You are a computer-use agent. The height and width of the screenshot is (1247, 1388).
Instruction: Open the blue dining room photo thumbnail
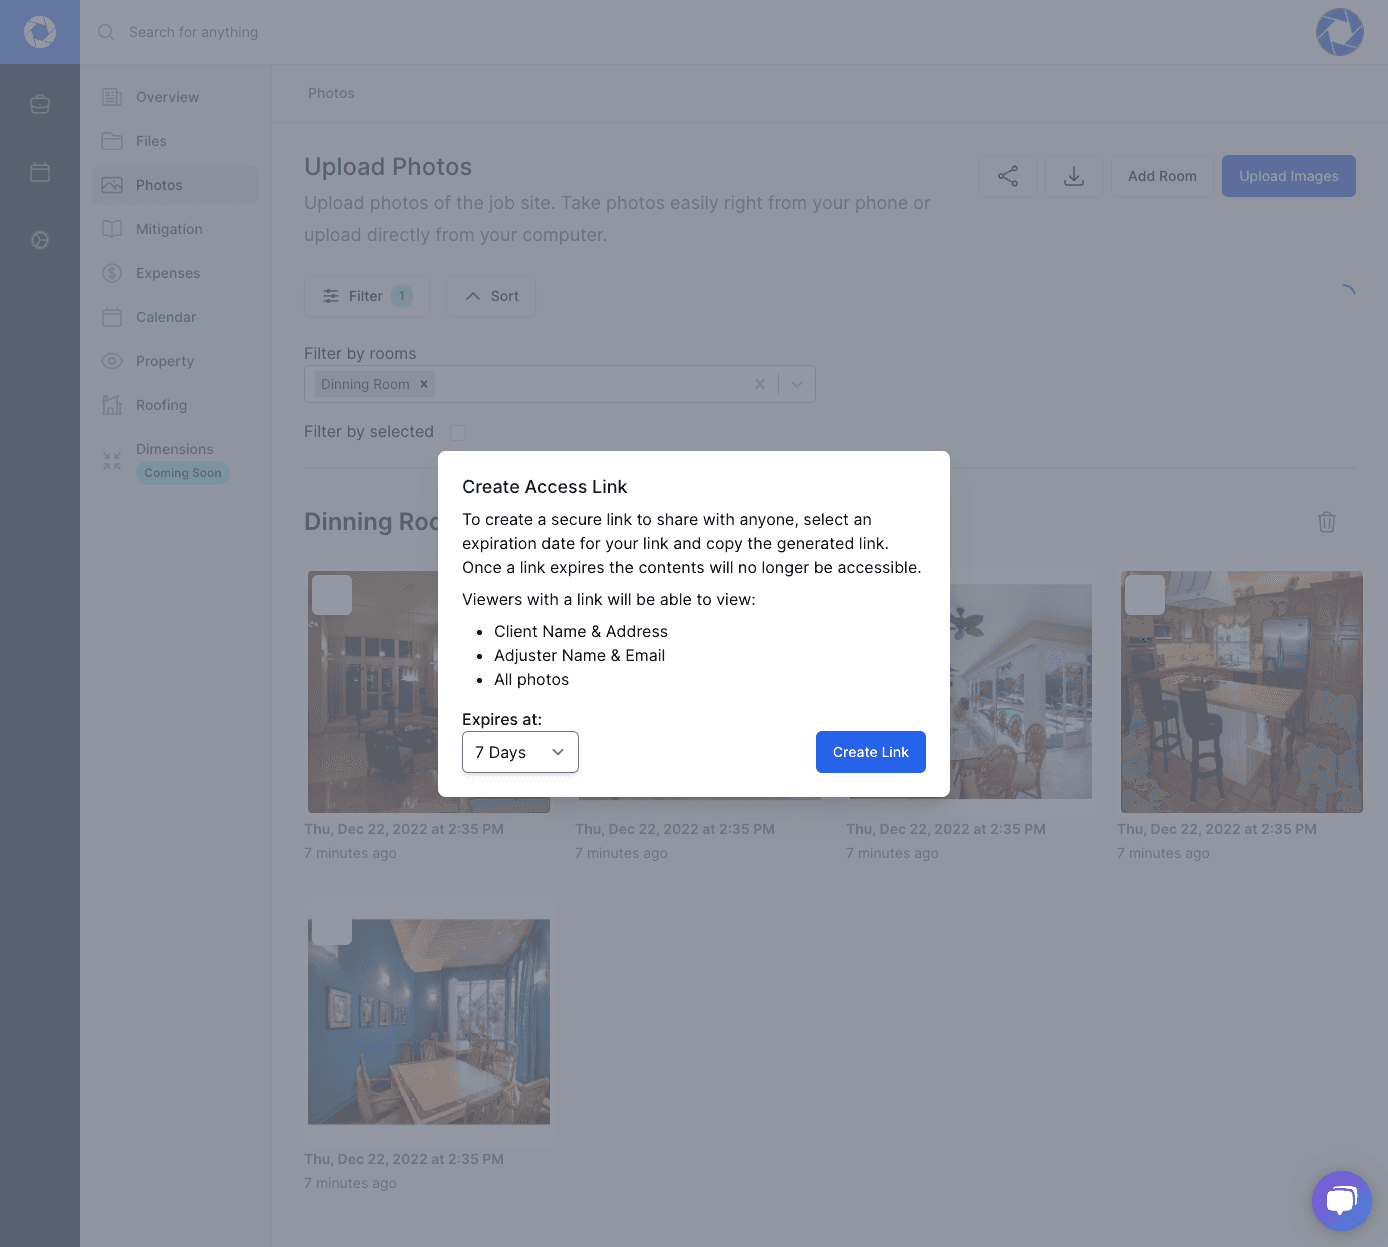pyautogui.click(x=429, y=1022)
